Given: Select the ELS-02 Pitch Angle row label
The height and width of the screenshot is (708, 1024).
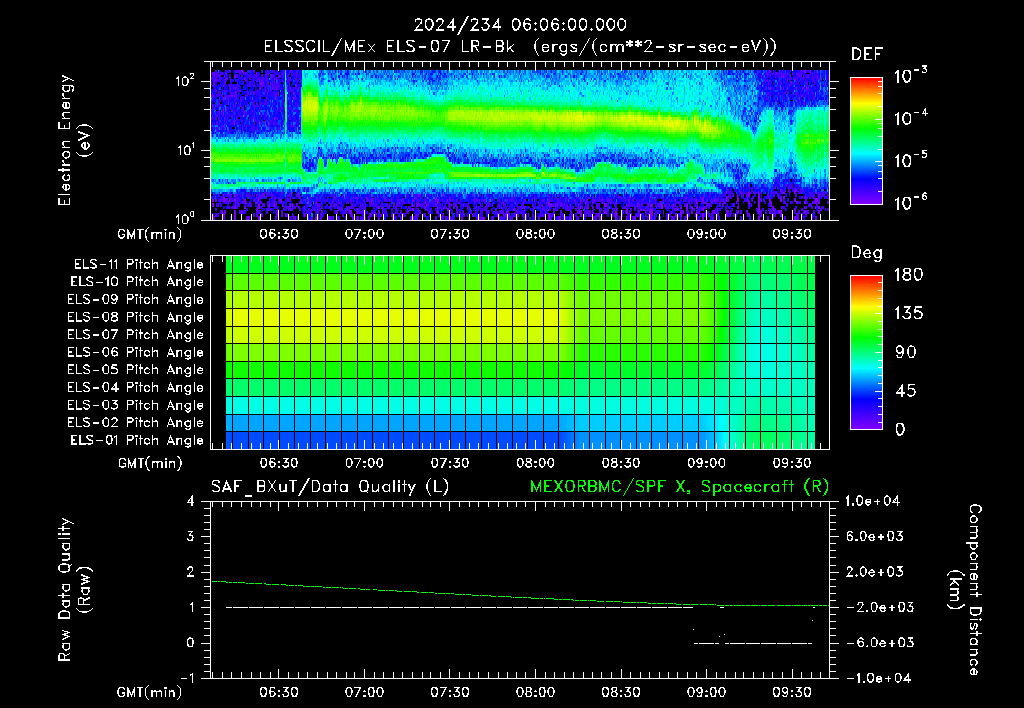Looking at the screenshot, I should [136, 423].
